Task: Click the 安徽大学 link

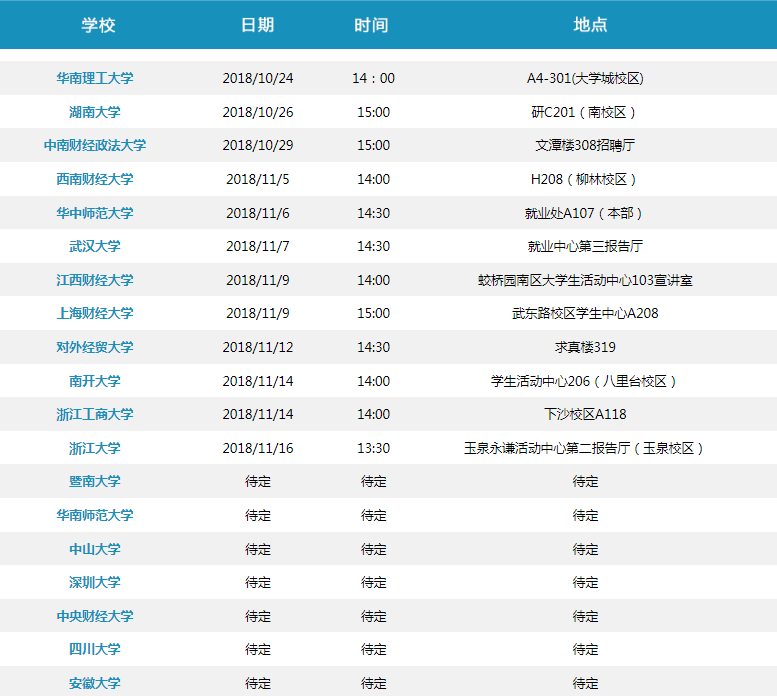Action: (95, 684)
